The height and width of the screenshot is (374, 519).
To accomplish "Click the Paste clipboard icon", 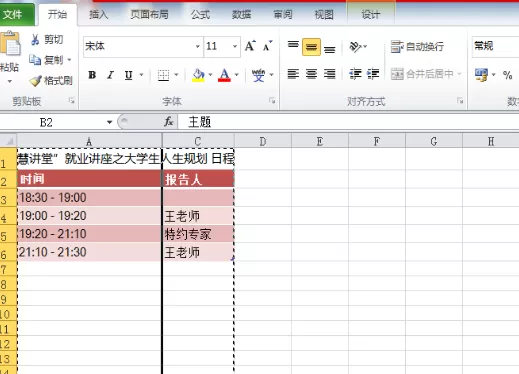I will coord(10,43).
